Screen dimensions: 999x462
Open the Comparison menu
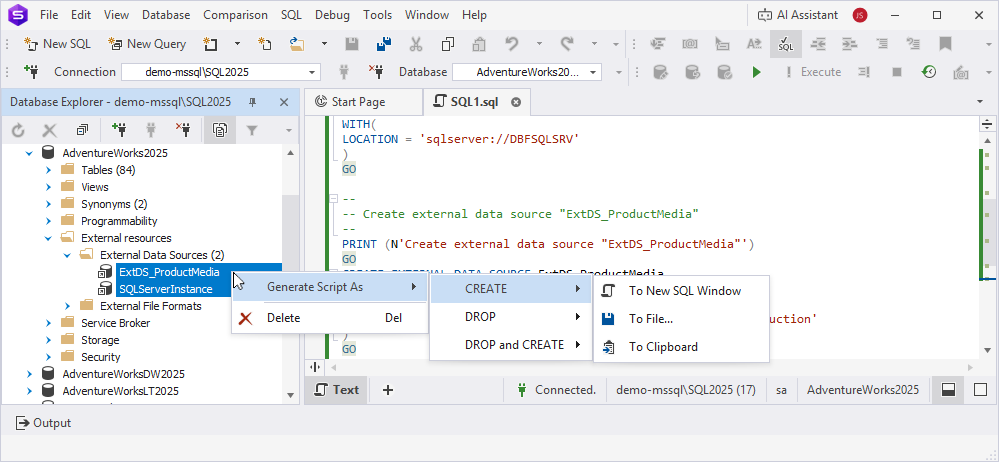pyautogui.click(x=235, y=15)
